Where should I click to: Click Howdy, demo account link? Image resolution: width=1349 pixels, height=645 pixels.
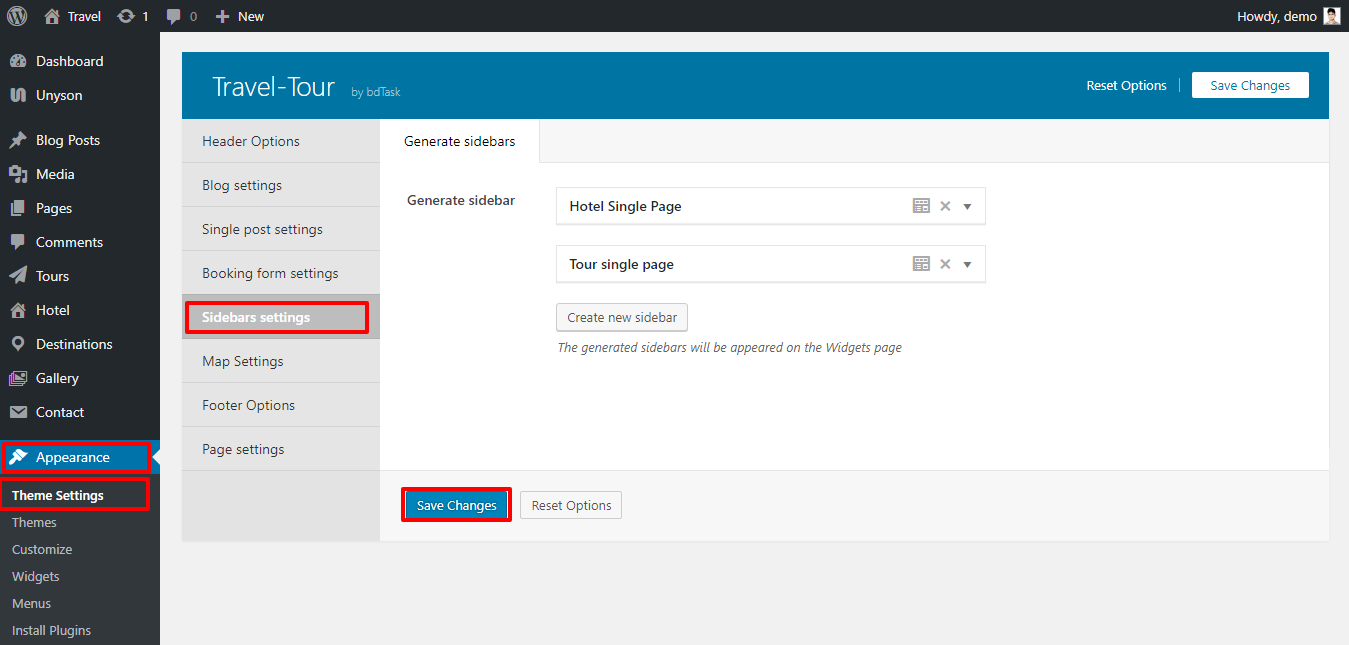click(x=1288, y=16)
